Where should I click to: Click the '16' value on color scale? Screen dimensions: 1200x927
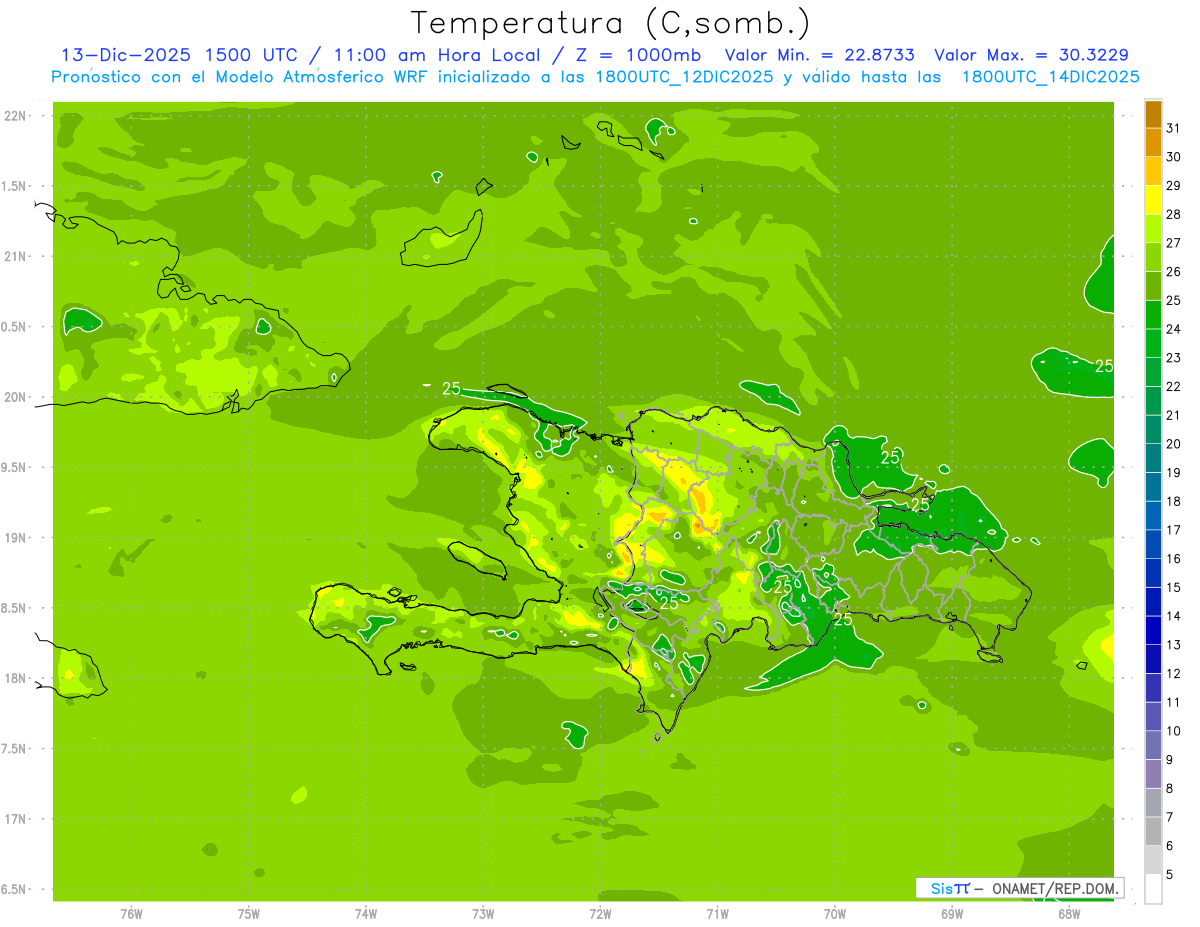click(x=1173, y=559)
